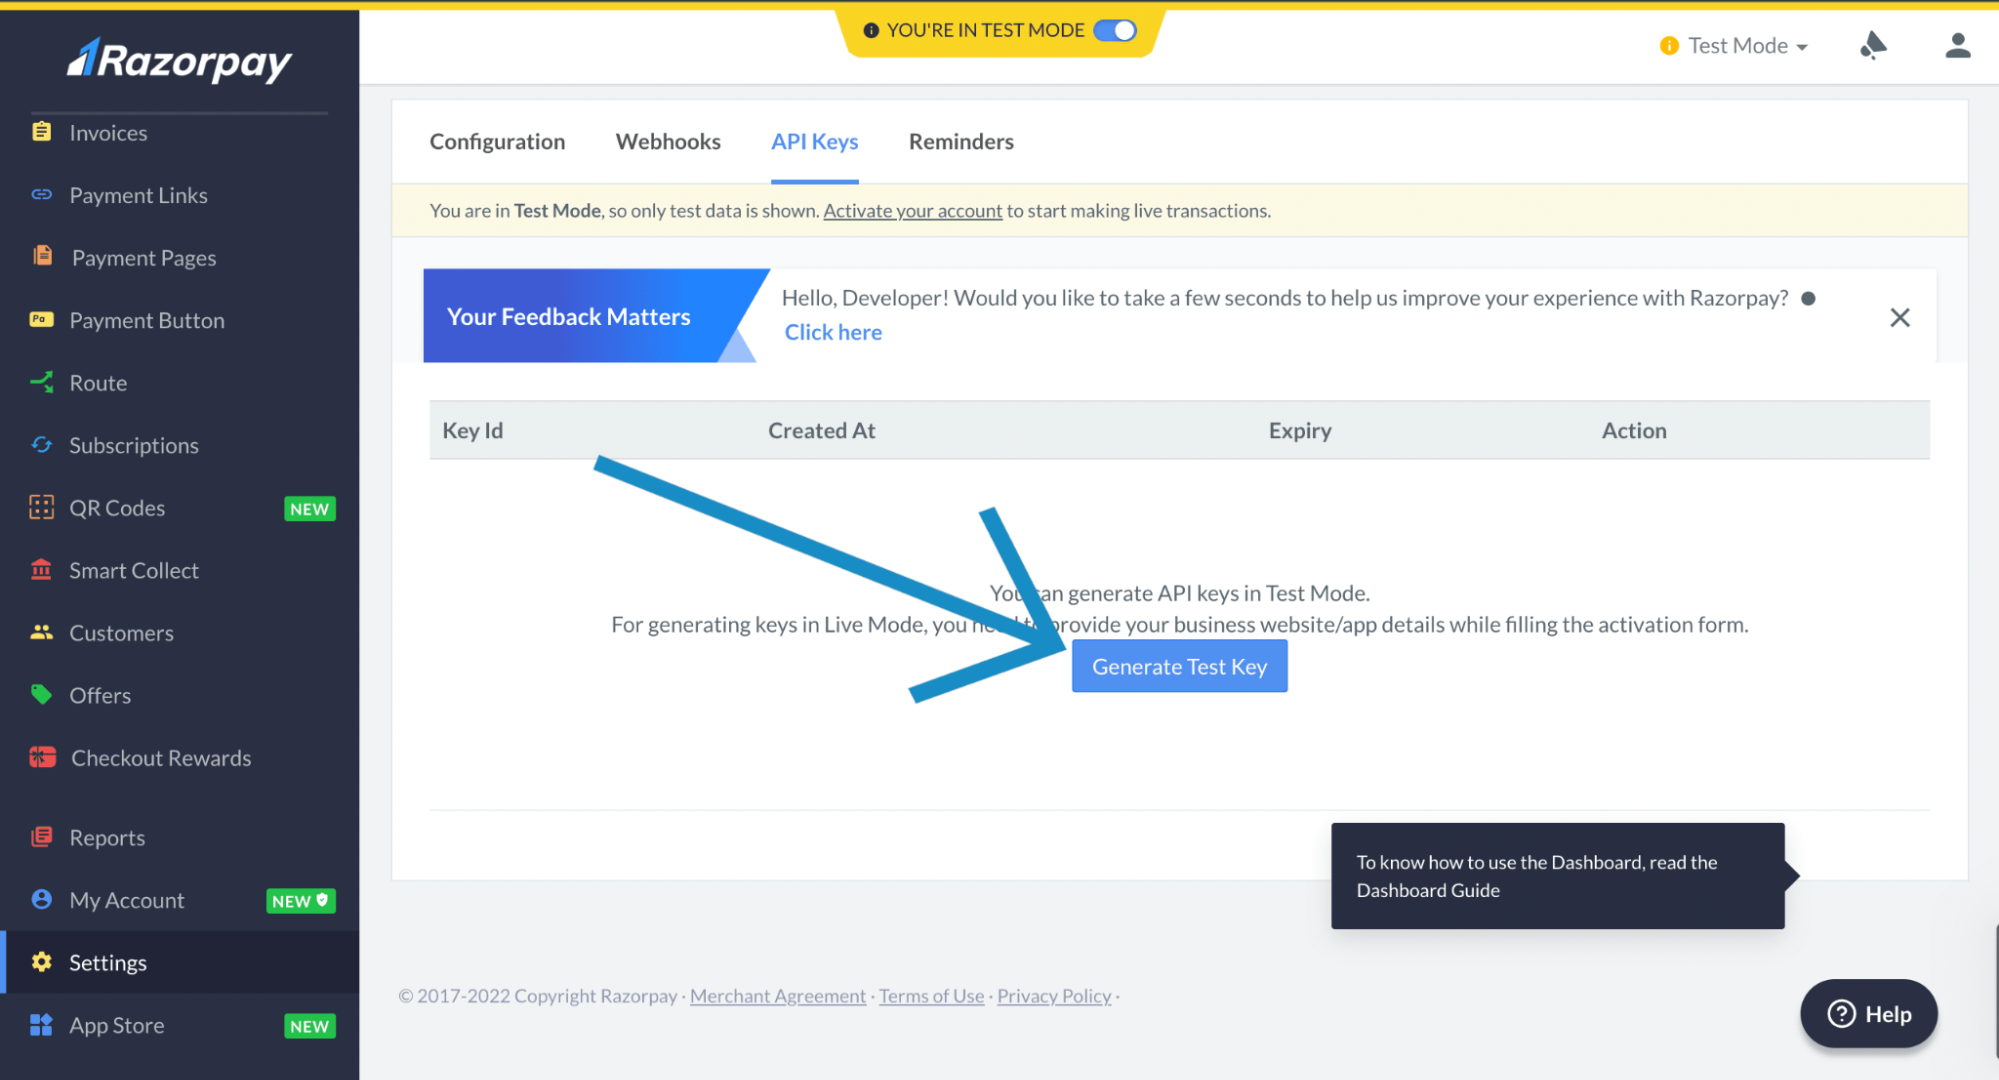Screen dimensions: 1999x1080
Task: Click the Merchant Agreement link
Action: pyautogui.click(x=778, y=994)
